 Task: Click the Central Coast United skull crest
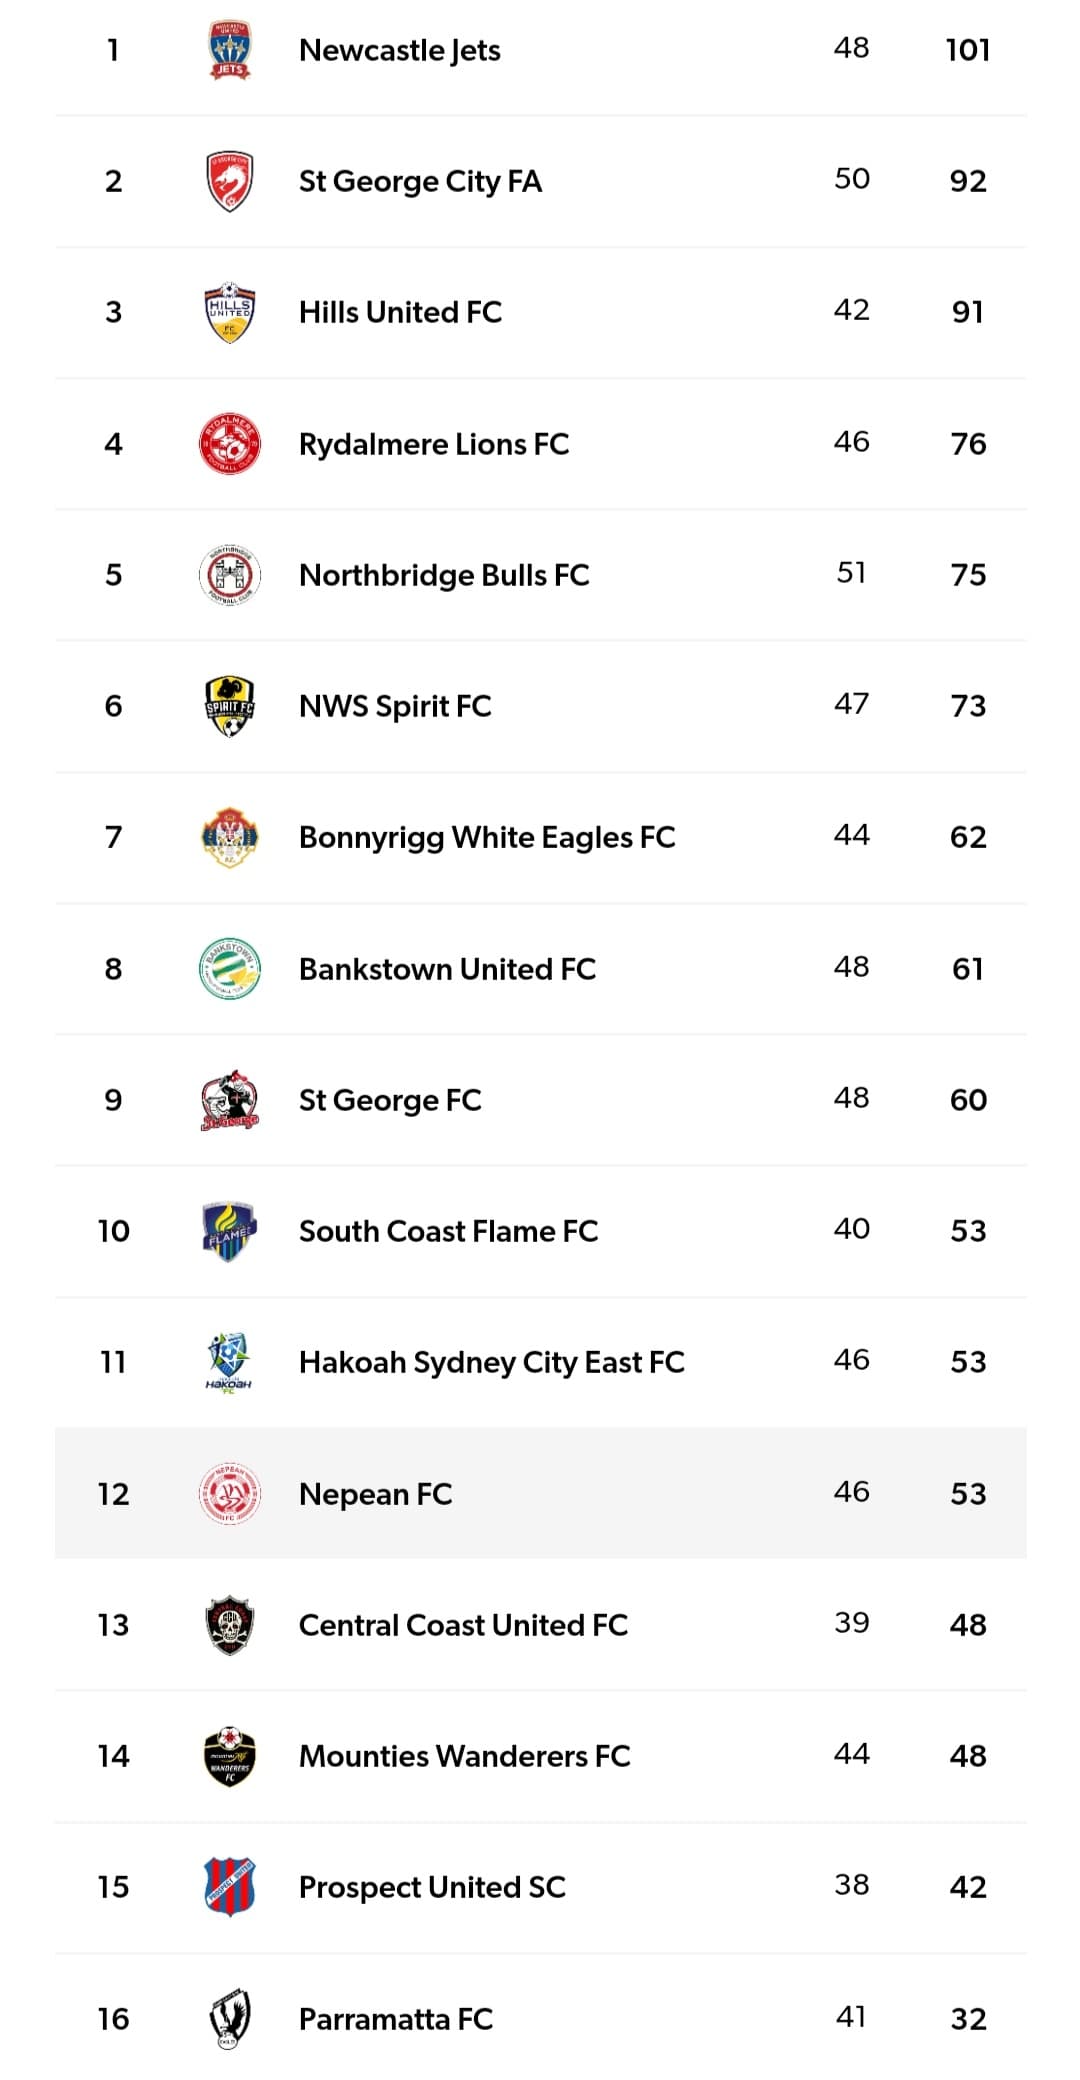[x=229, y=1625]
